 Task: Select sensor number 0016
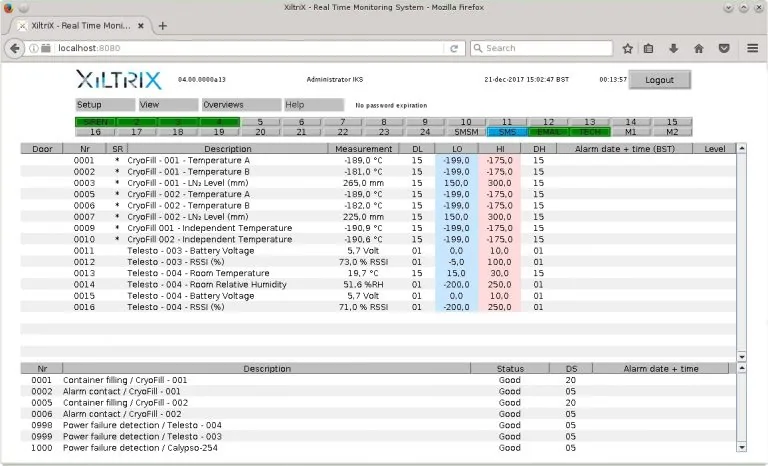point(84,307)
